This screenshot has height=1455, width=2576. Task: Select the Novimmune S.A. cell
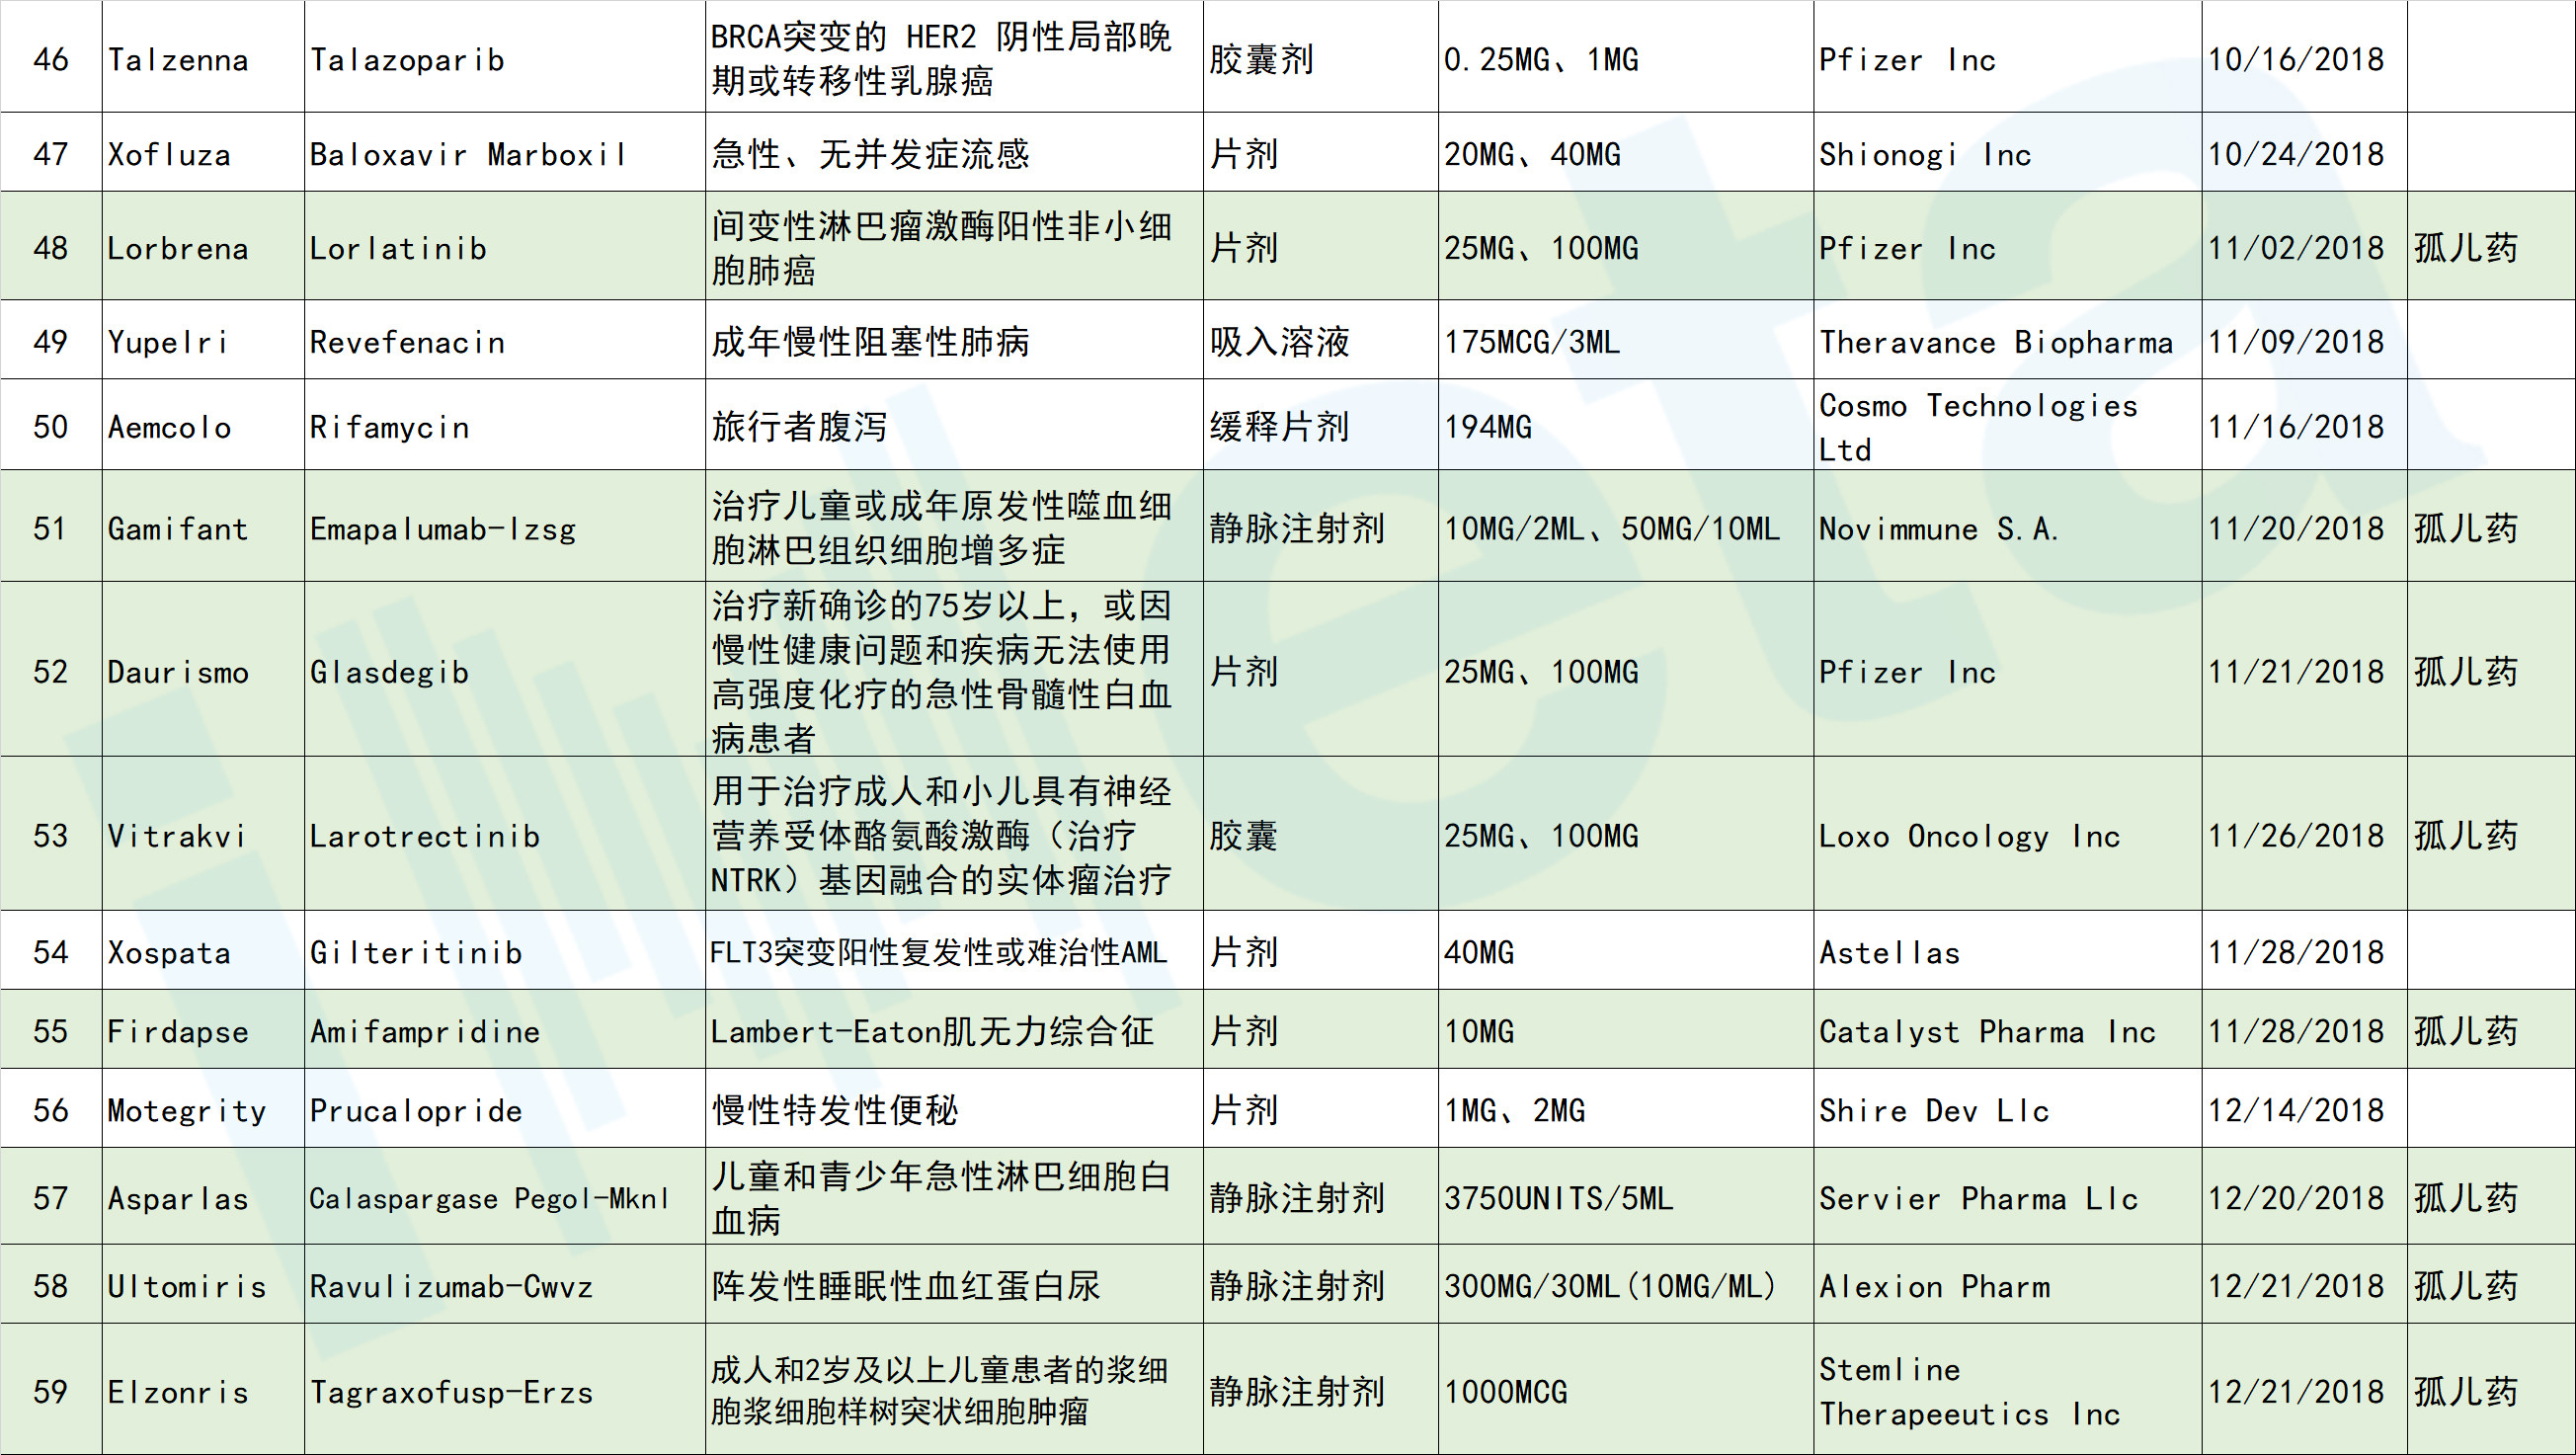(x=2008, y=526)
